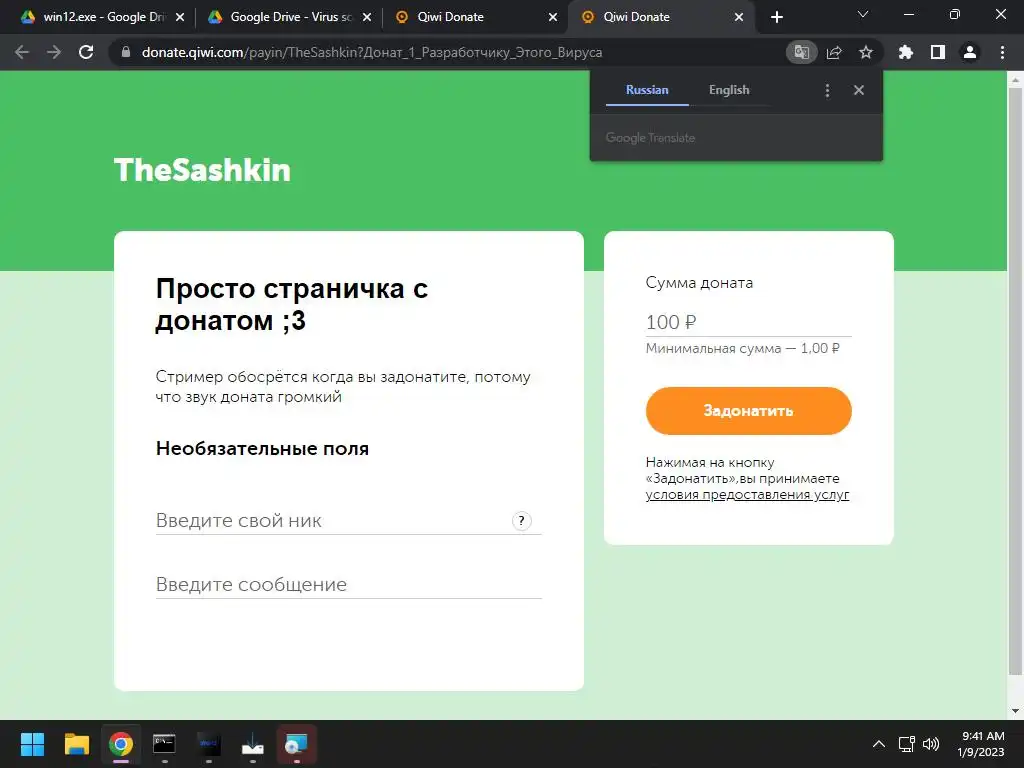Focus the Введите сообщение message field
1024x768 pixels.
[349, 584]
